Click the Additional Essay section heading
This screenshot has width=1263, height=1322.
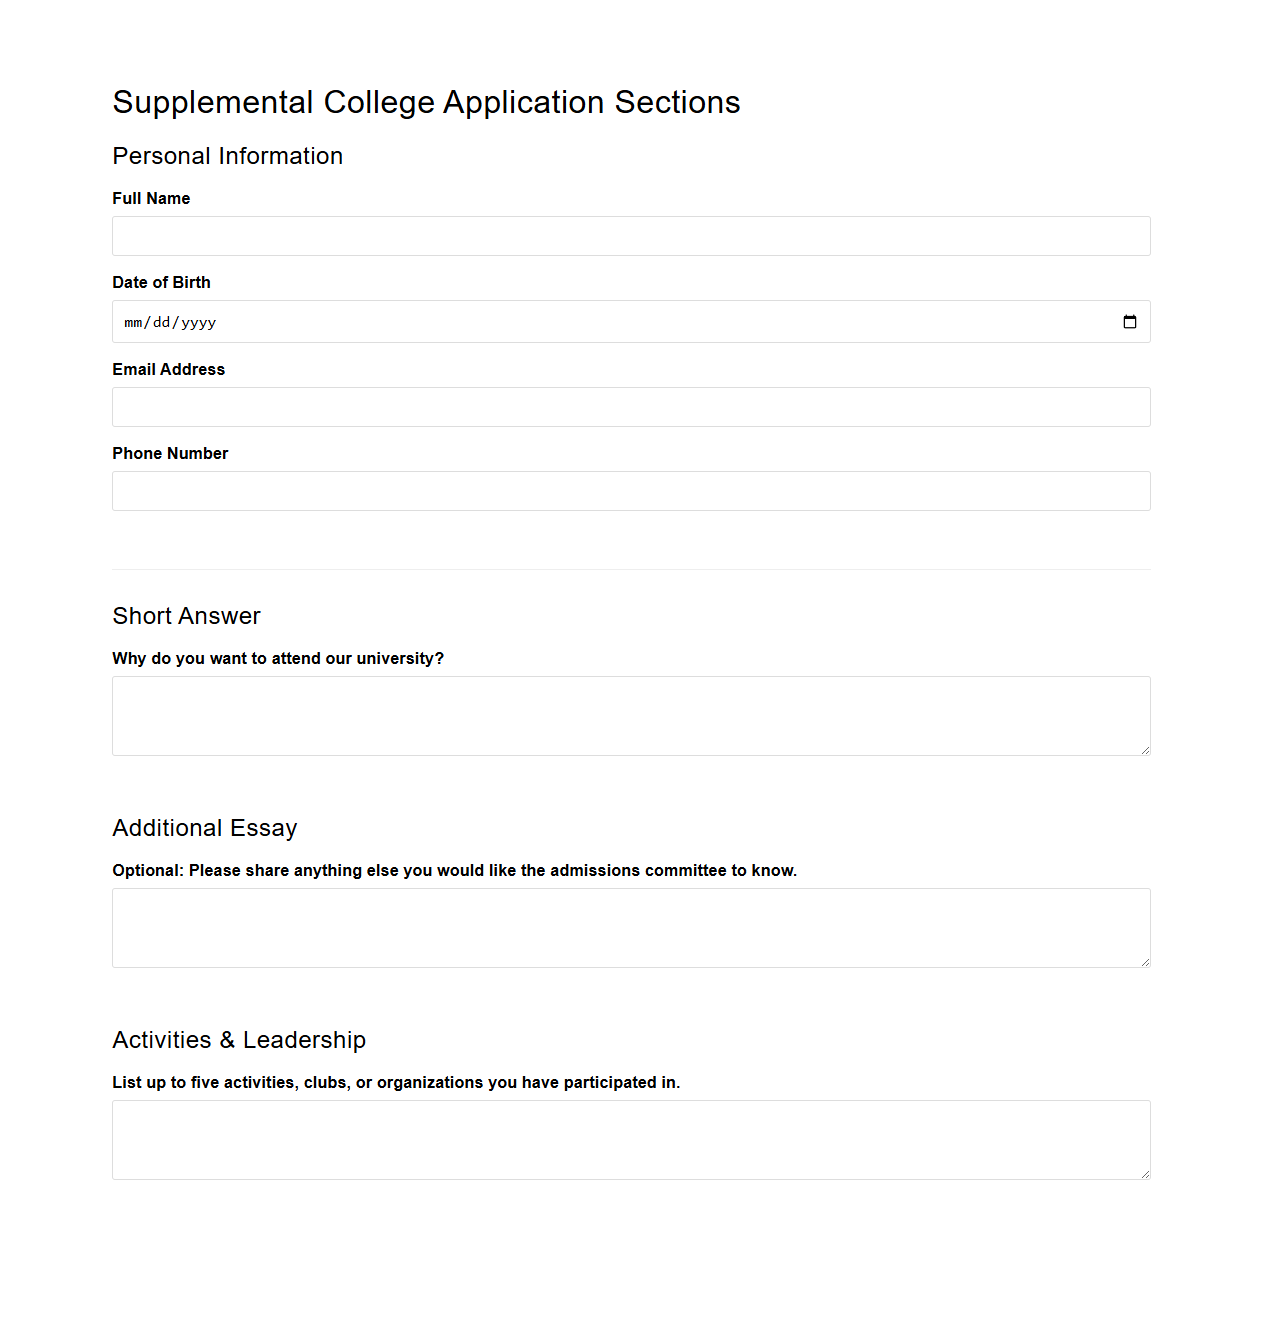[204, 828]
